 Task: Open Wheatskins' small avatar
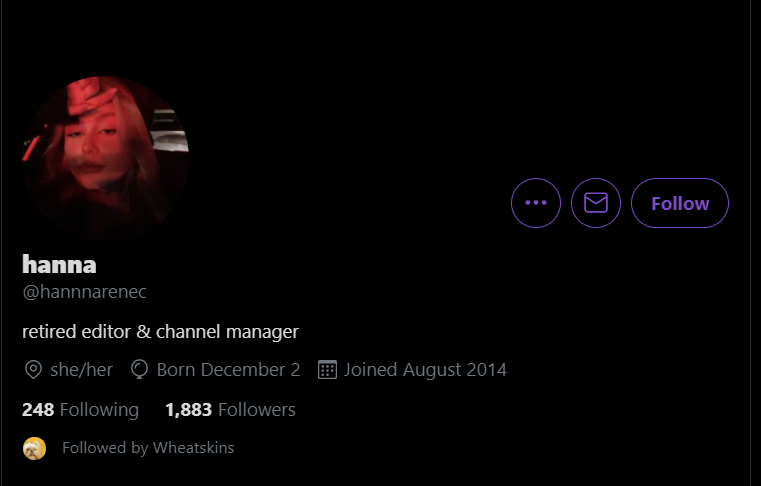(x=34, y=448)
